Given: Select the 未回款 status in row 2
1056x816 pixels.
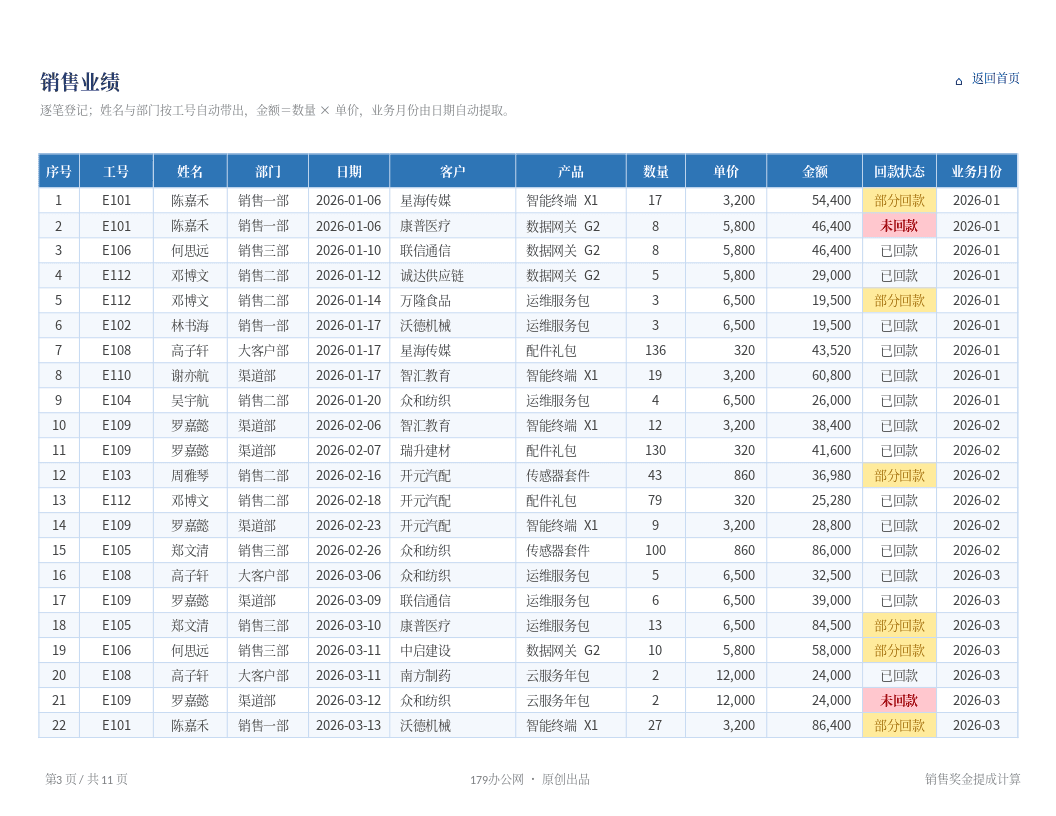Looking at the screenshot, I should (900, 226).
